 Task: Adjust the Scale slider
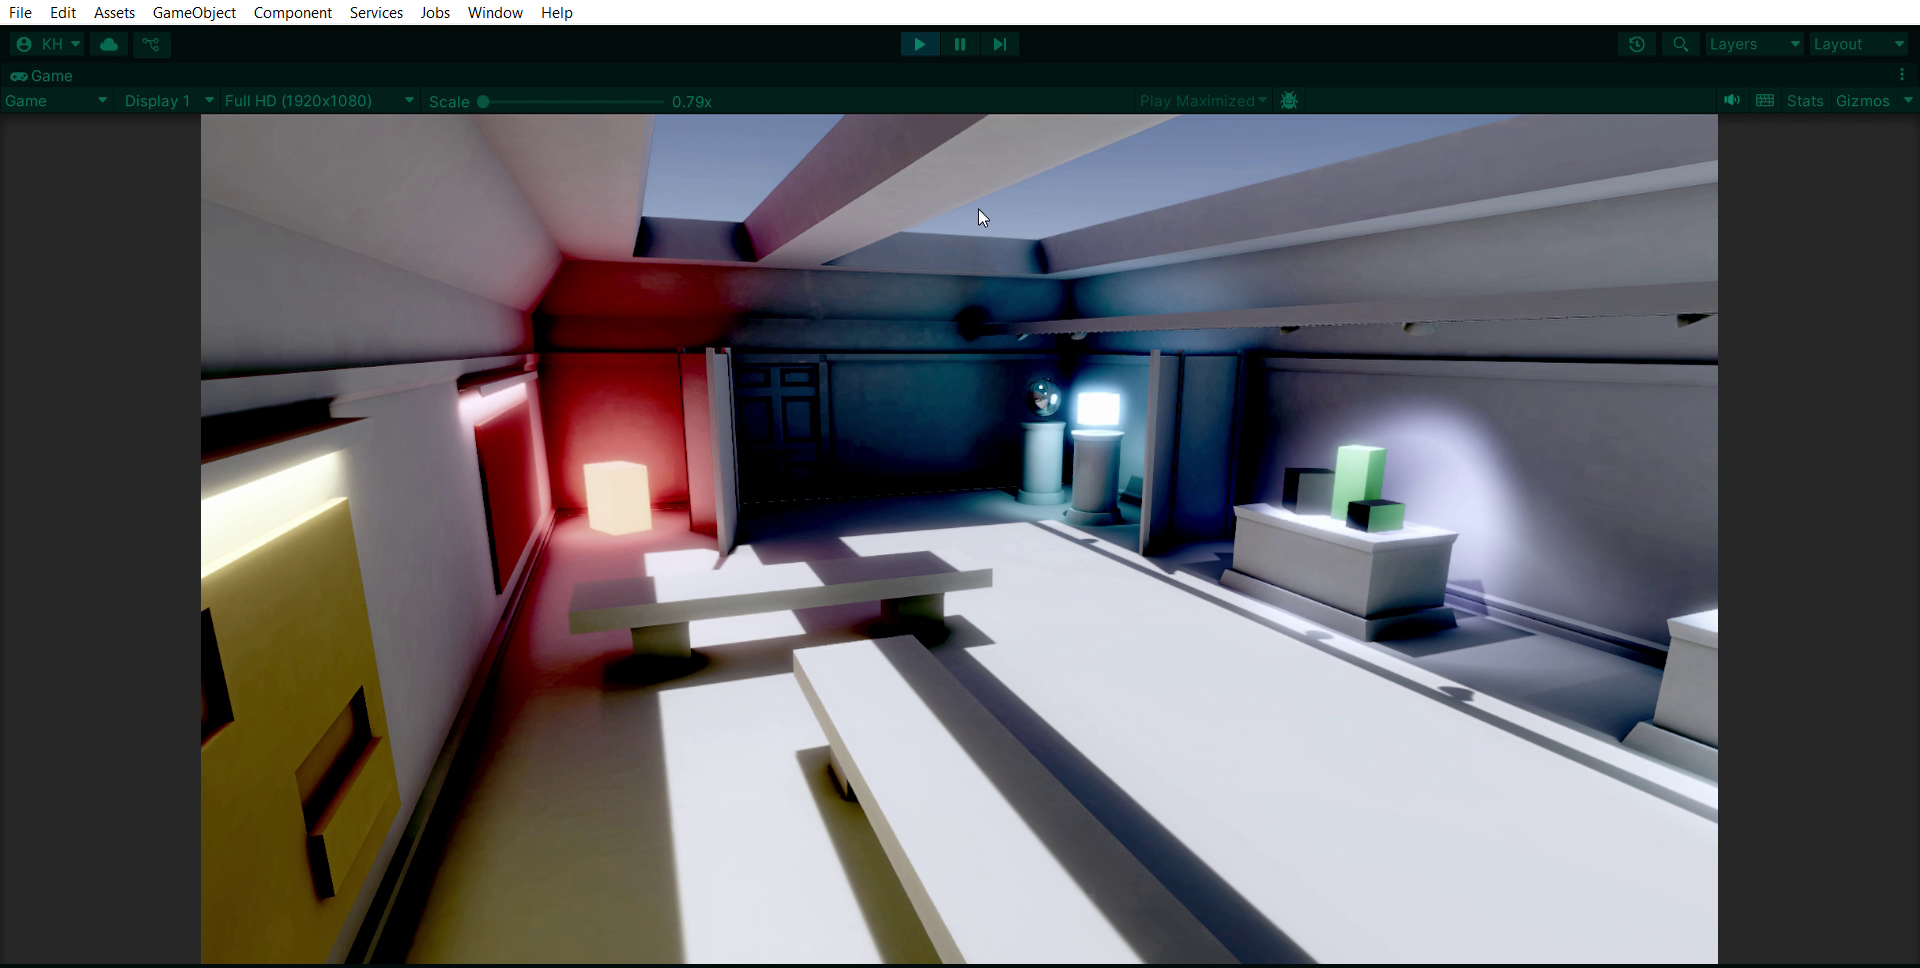(x=571, y=101)
